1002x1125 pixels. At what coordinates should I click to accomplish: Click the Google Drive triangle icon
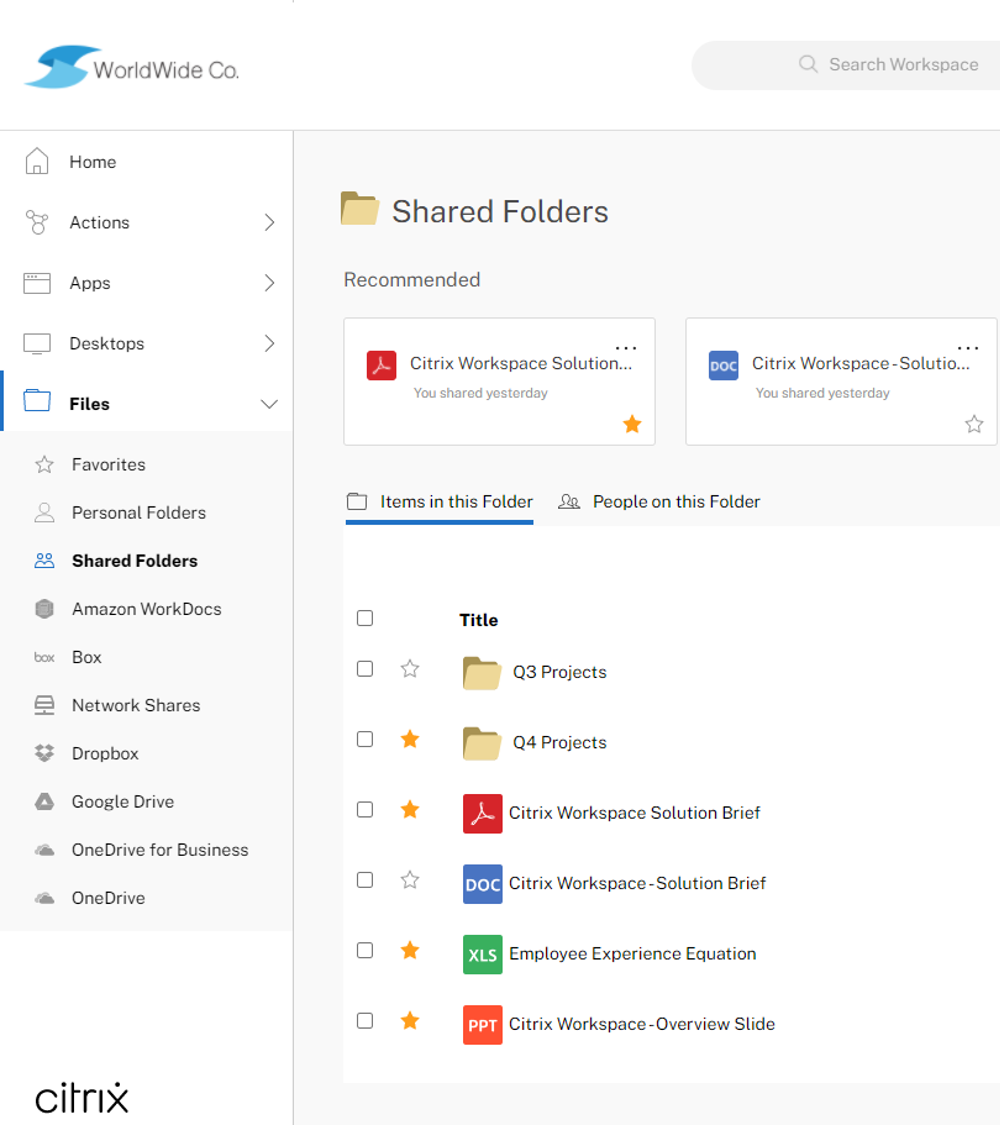(x=44, y=801)
